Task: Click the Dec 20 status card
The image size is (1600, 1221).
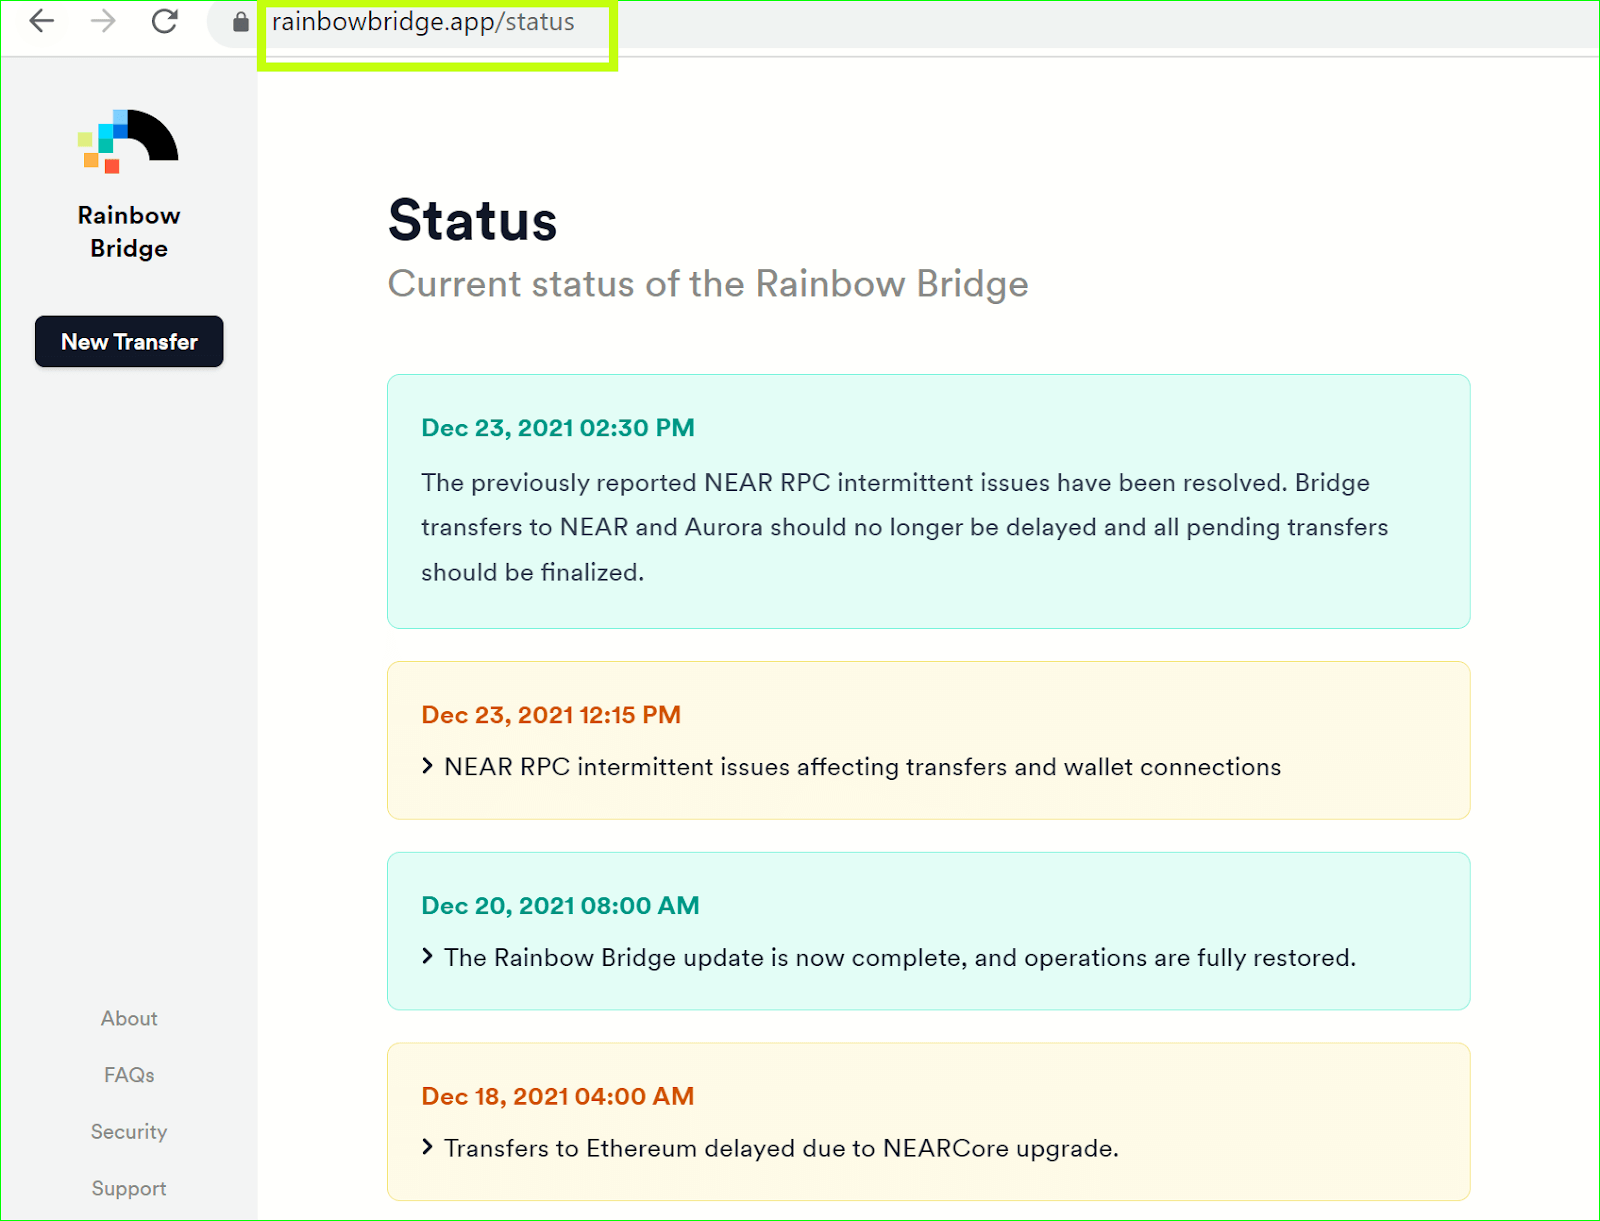Action: [928, 931]
